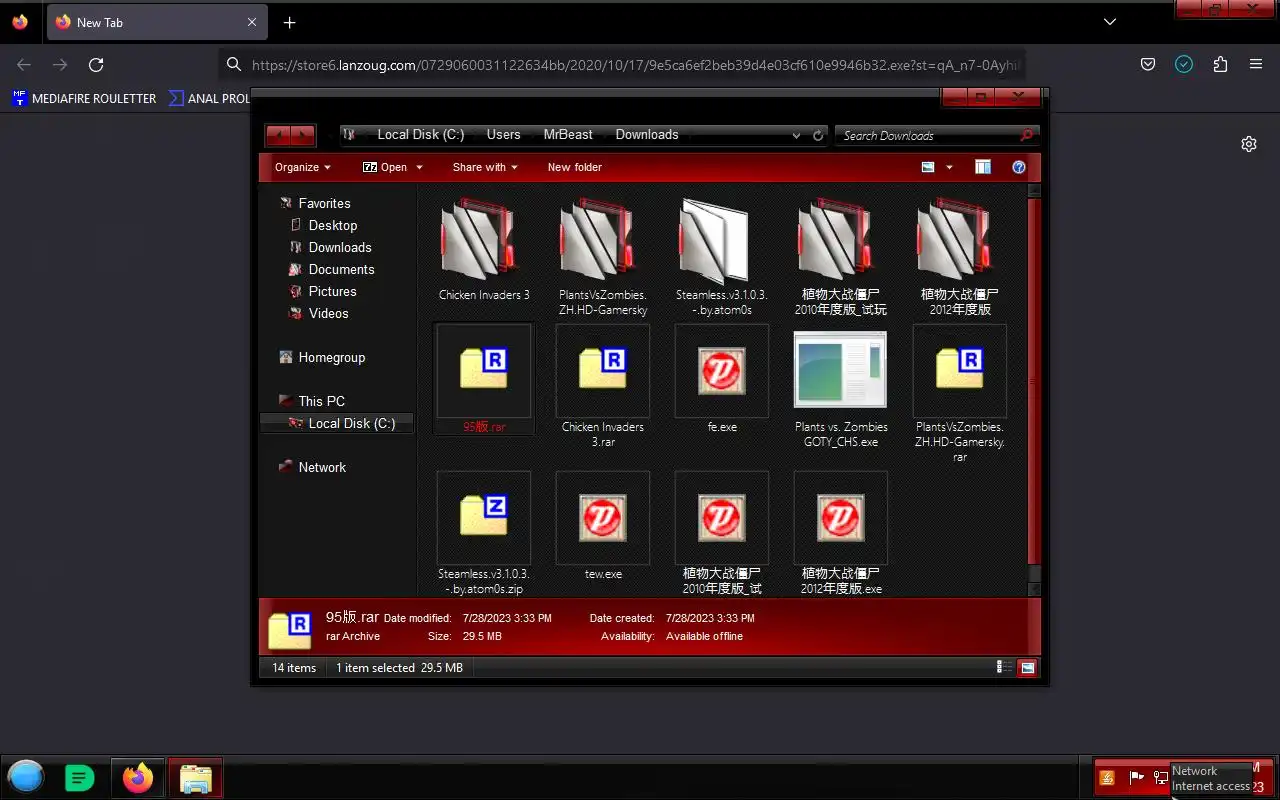Click the change view icon

928,167
